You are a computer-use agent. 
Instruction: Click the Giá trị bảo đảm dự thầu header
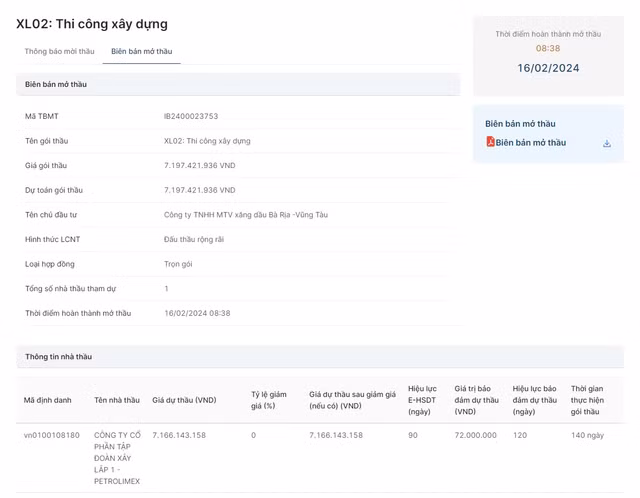click(x=476, y=400)
